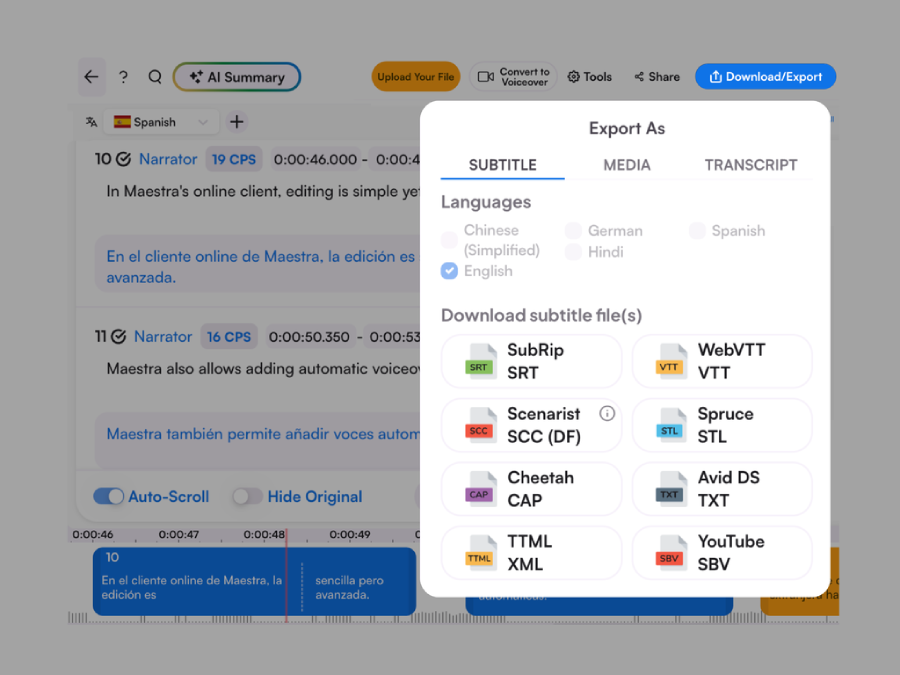Download Spruce STL file

[x=722, y=425]
